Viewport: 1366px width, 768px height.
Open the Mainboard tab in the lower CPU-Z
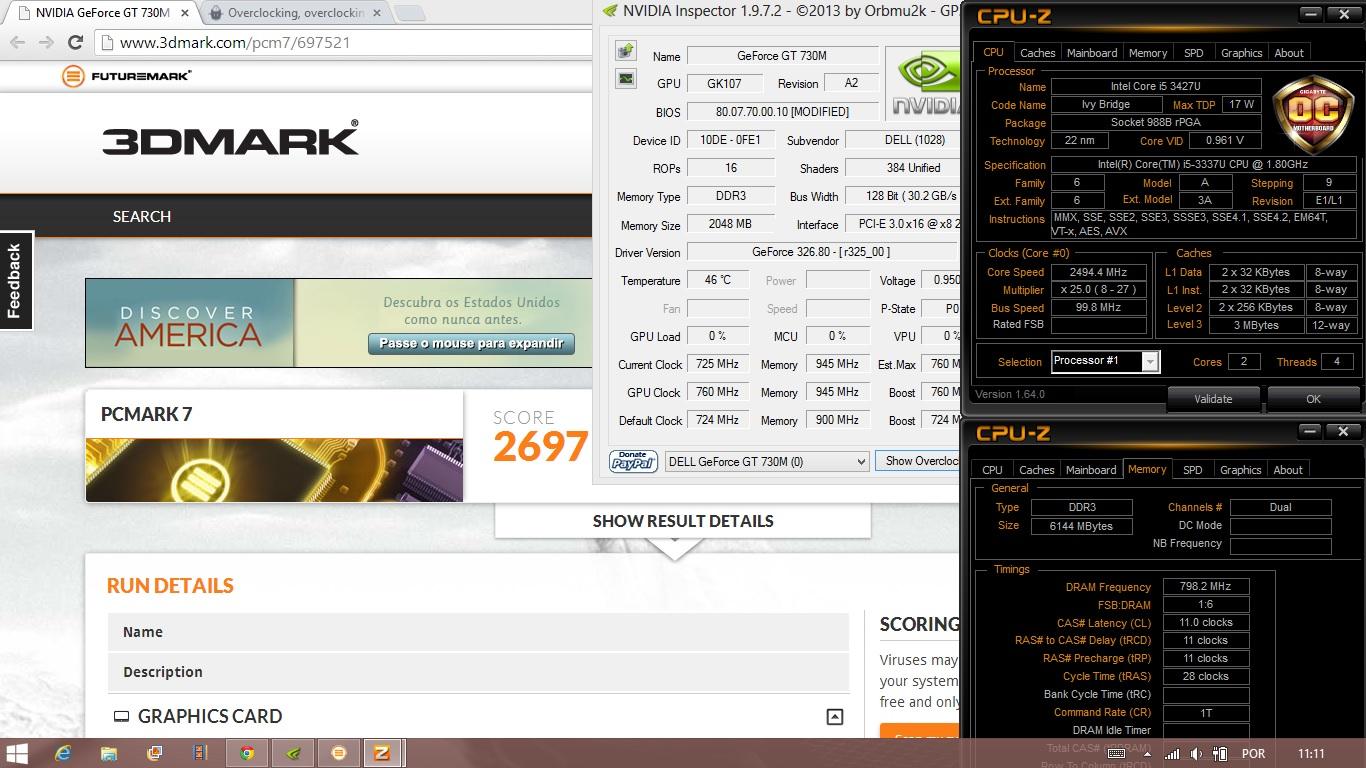point(1091,470)
